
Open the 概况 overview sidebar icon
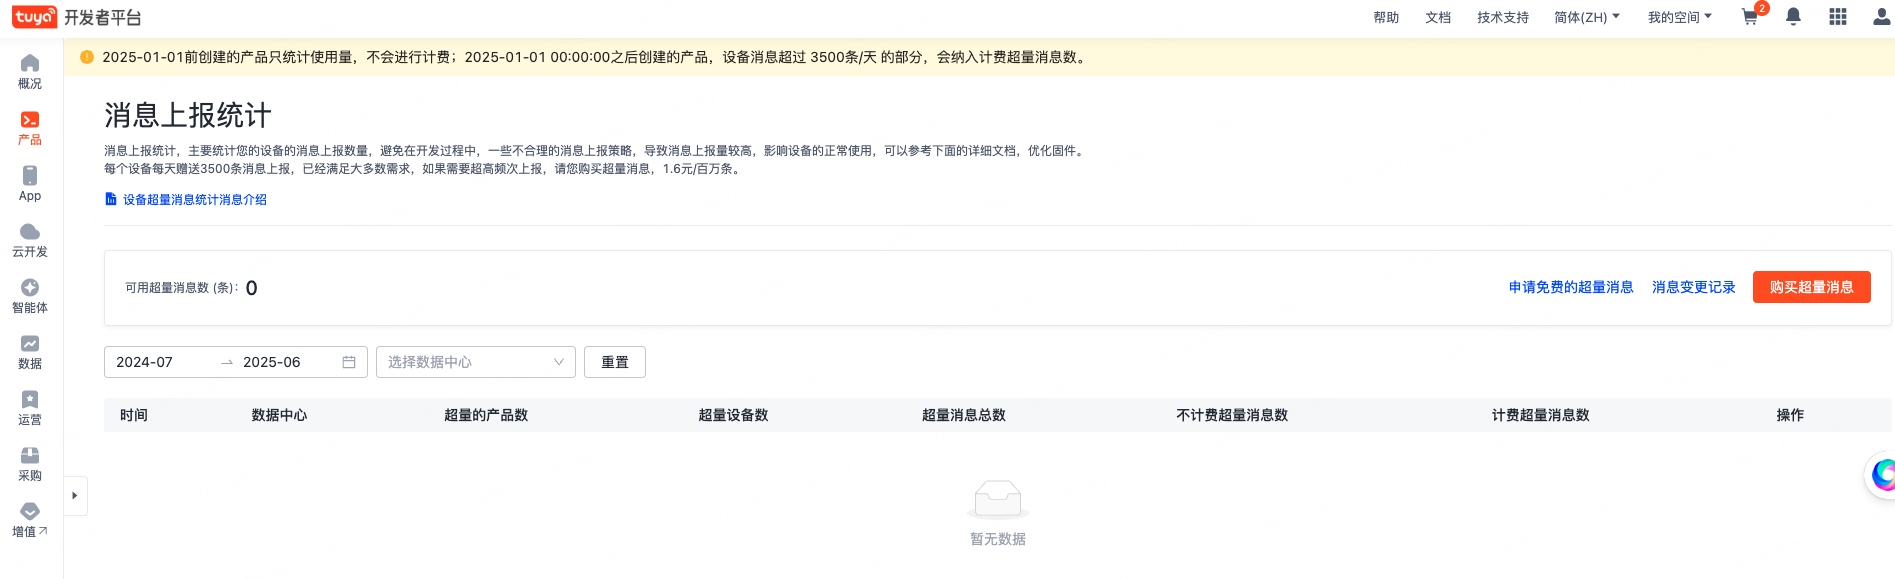pos(30,71)
